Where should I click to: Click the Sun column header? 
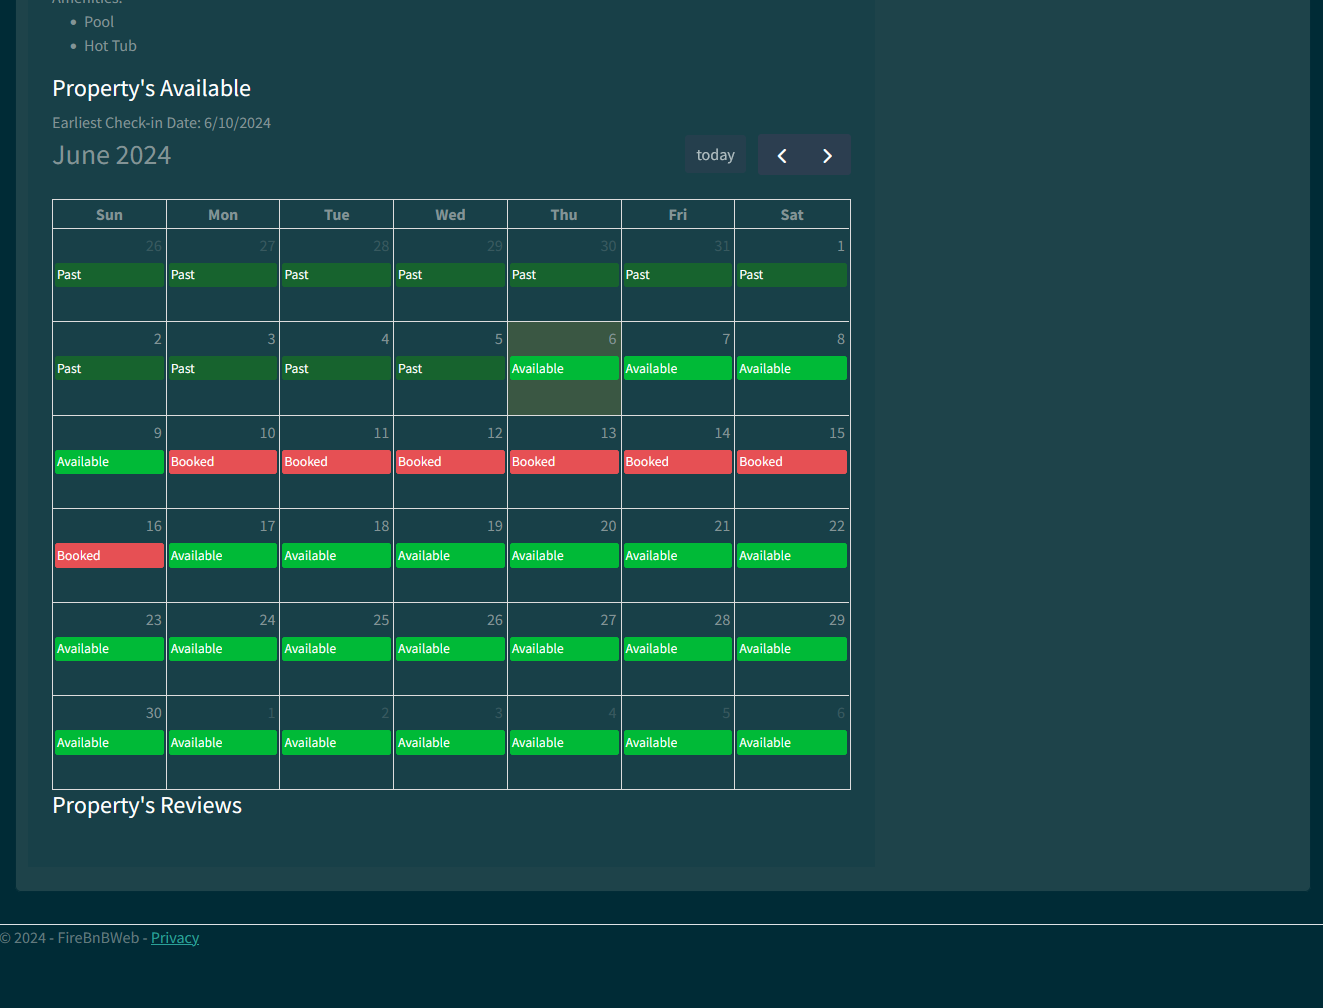(109, 215)
